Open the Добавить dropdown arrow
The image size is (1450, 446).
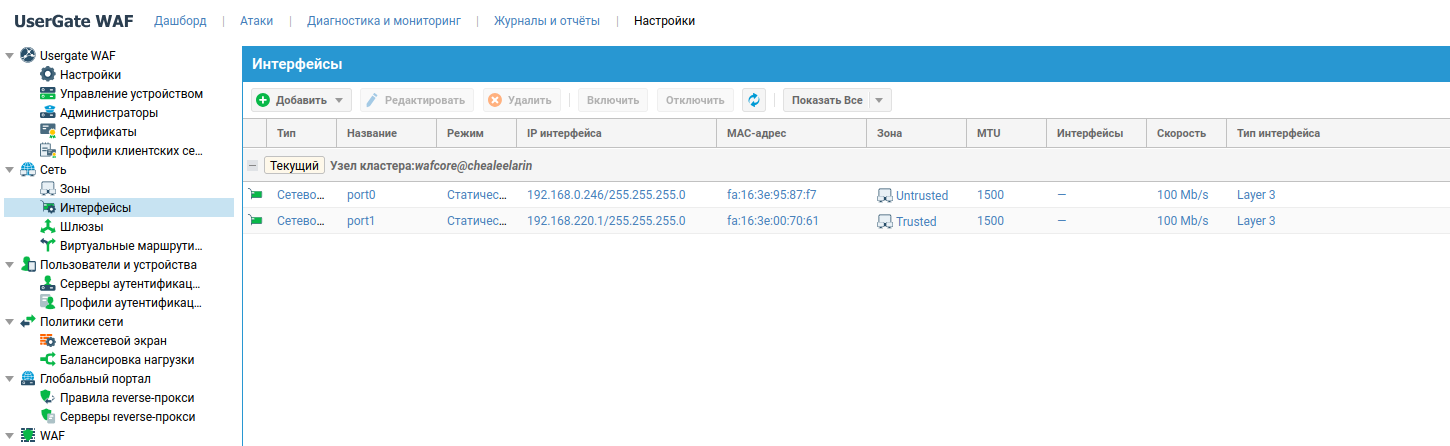pos(340,100)
